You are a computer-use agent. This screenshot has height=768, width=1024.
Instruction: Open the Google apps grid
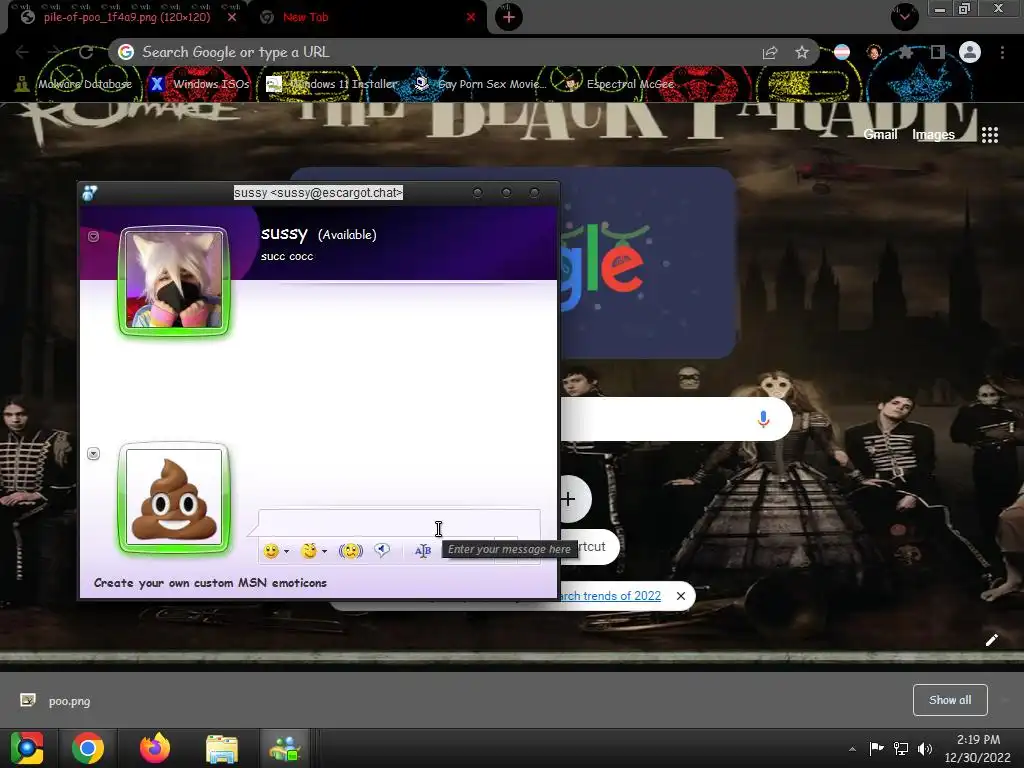(990, 135)
